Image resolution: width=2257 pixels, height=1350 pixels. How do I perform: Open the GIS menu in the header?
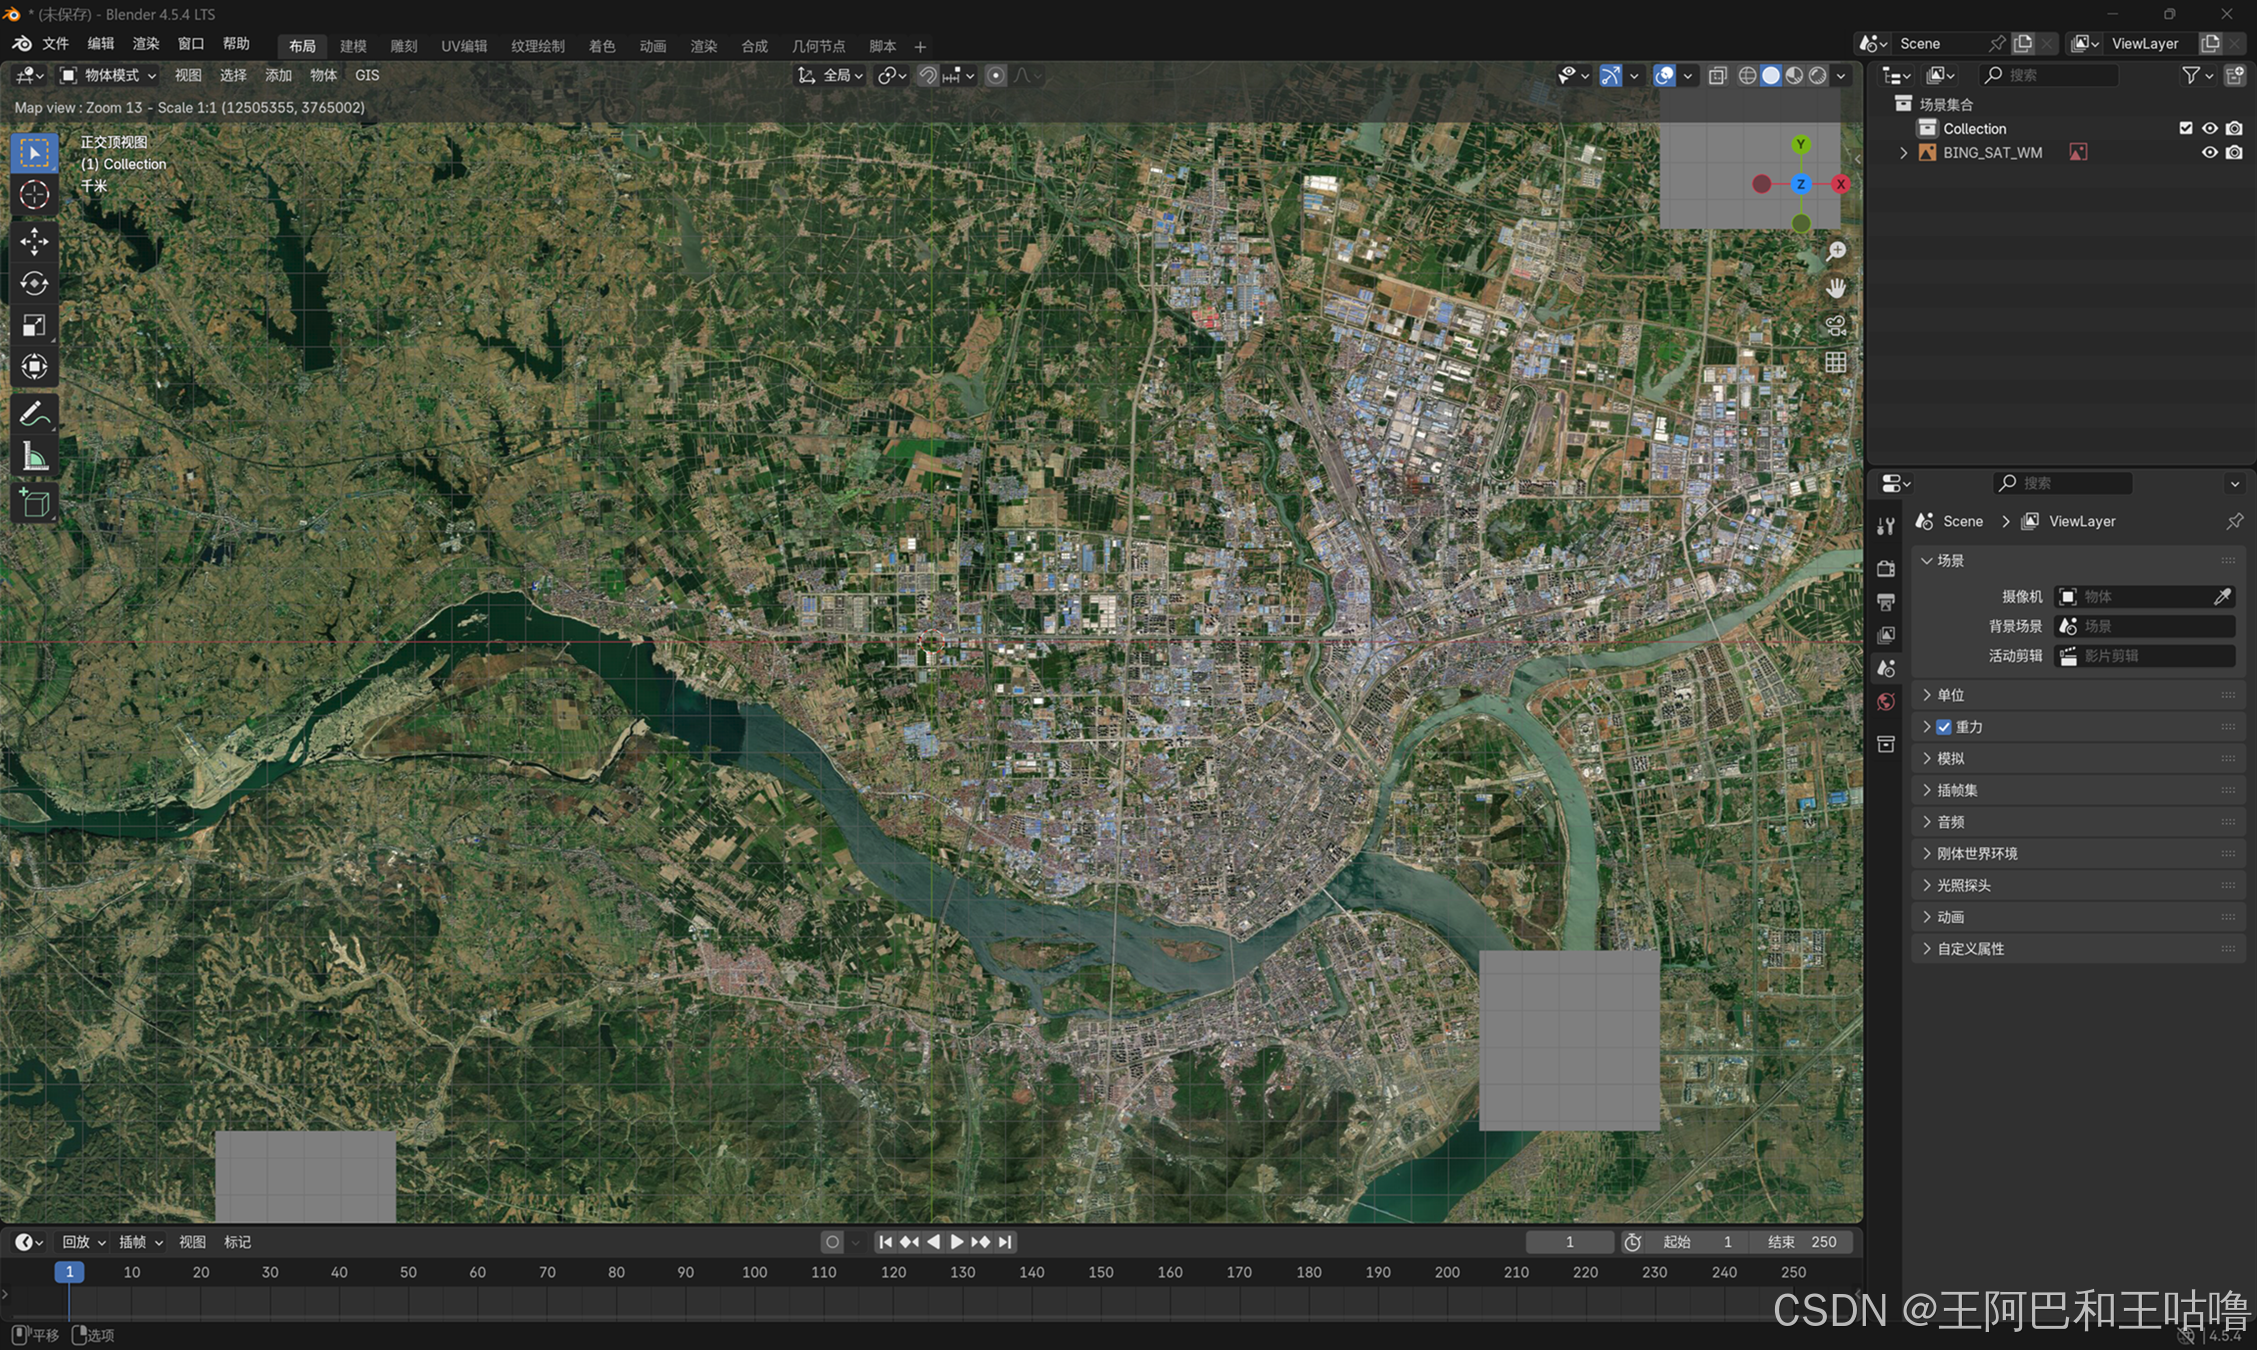(367, 75)
